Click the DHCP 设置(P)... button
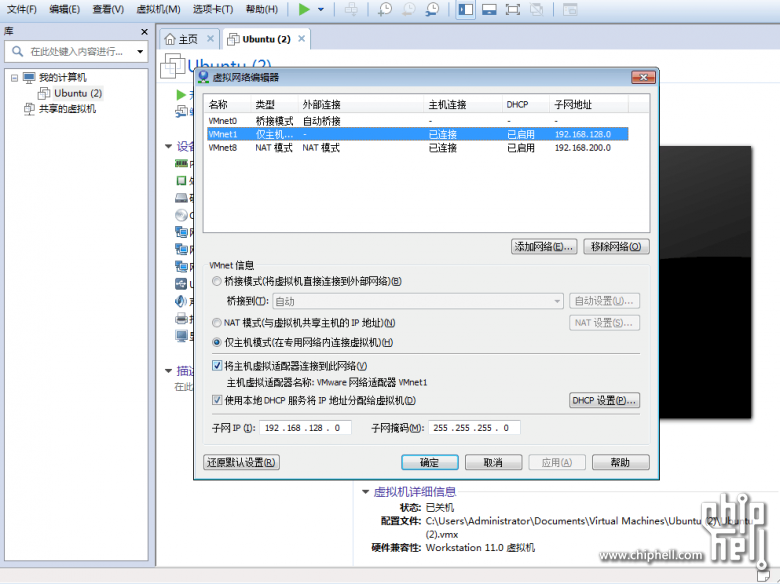Image resolution: width=780 pixels, height=584 pixels. click(604, 400)
